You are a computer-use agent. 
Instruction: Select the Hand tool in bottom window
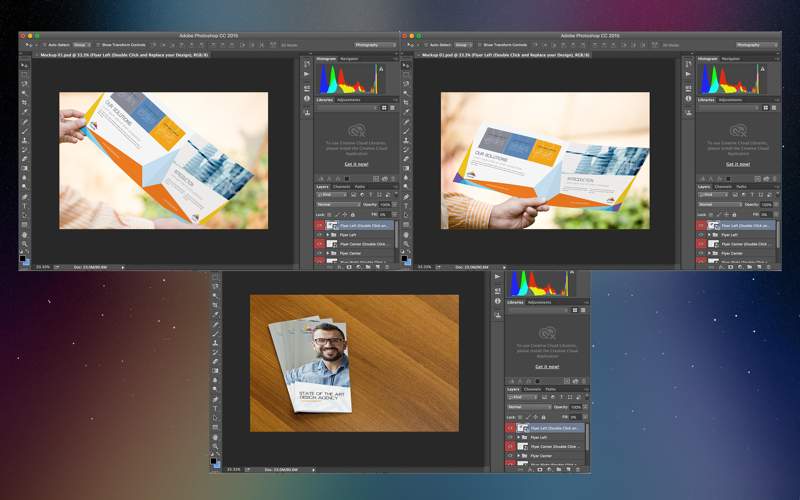point(215,437)
